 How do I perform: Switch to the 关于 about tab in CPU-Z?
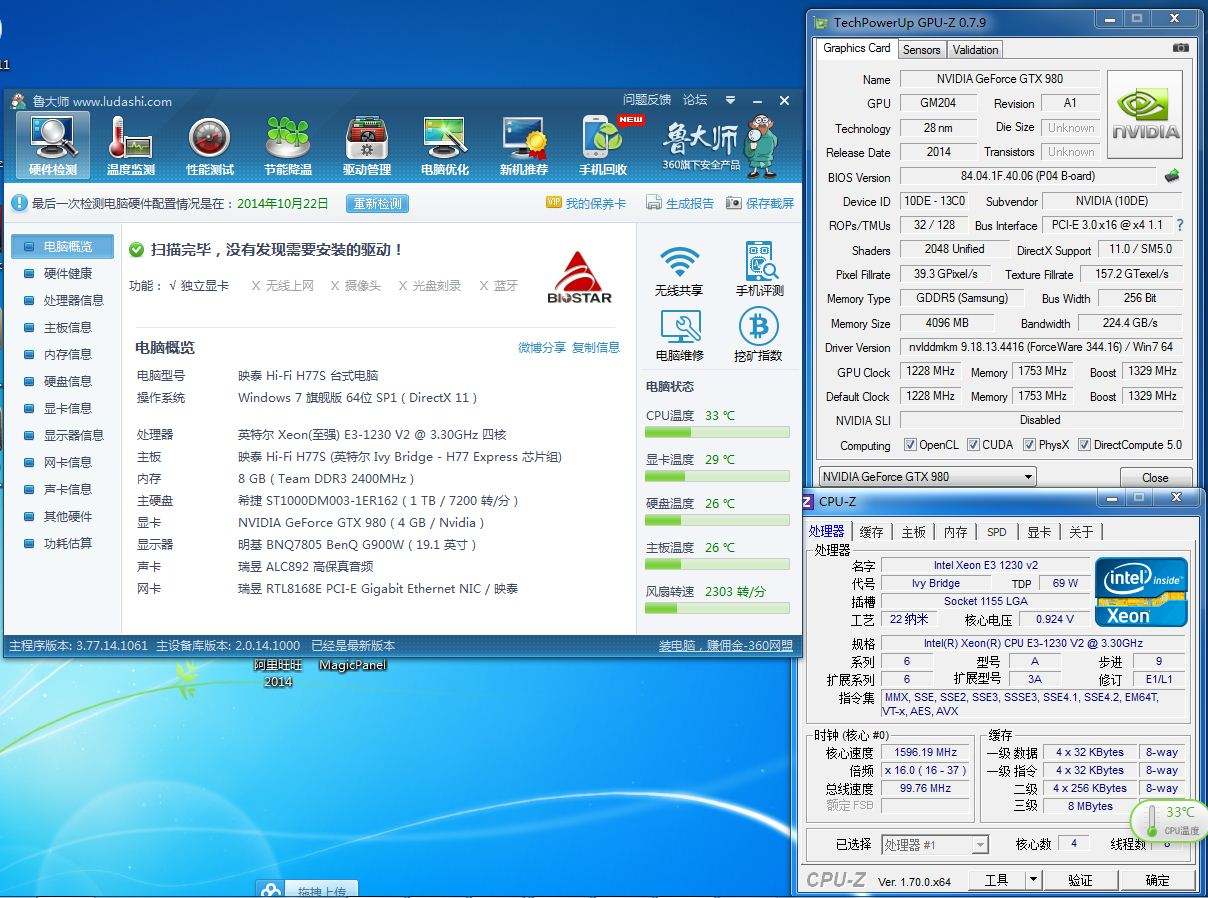1080,532
